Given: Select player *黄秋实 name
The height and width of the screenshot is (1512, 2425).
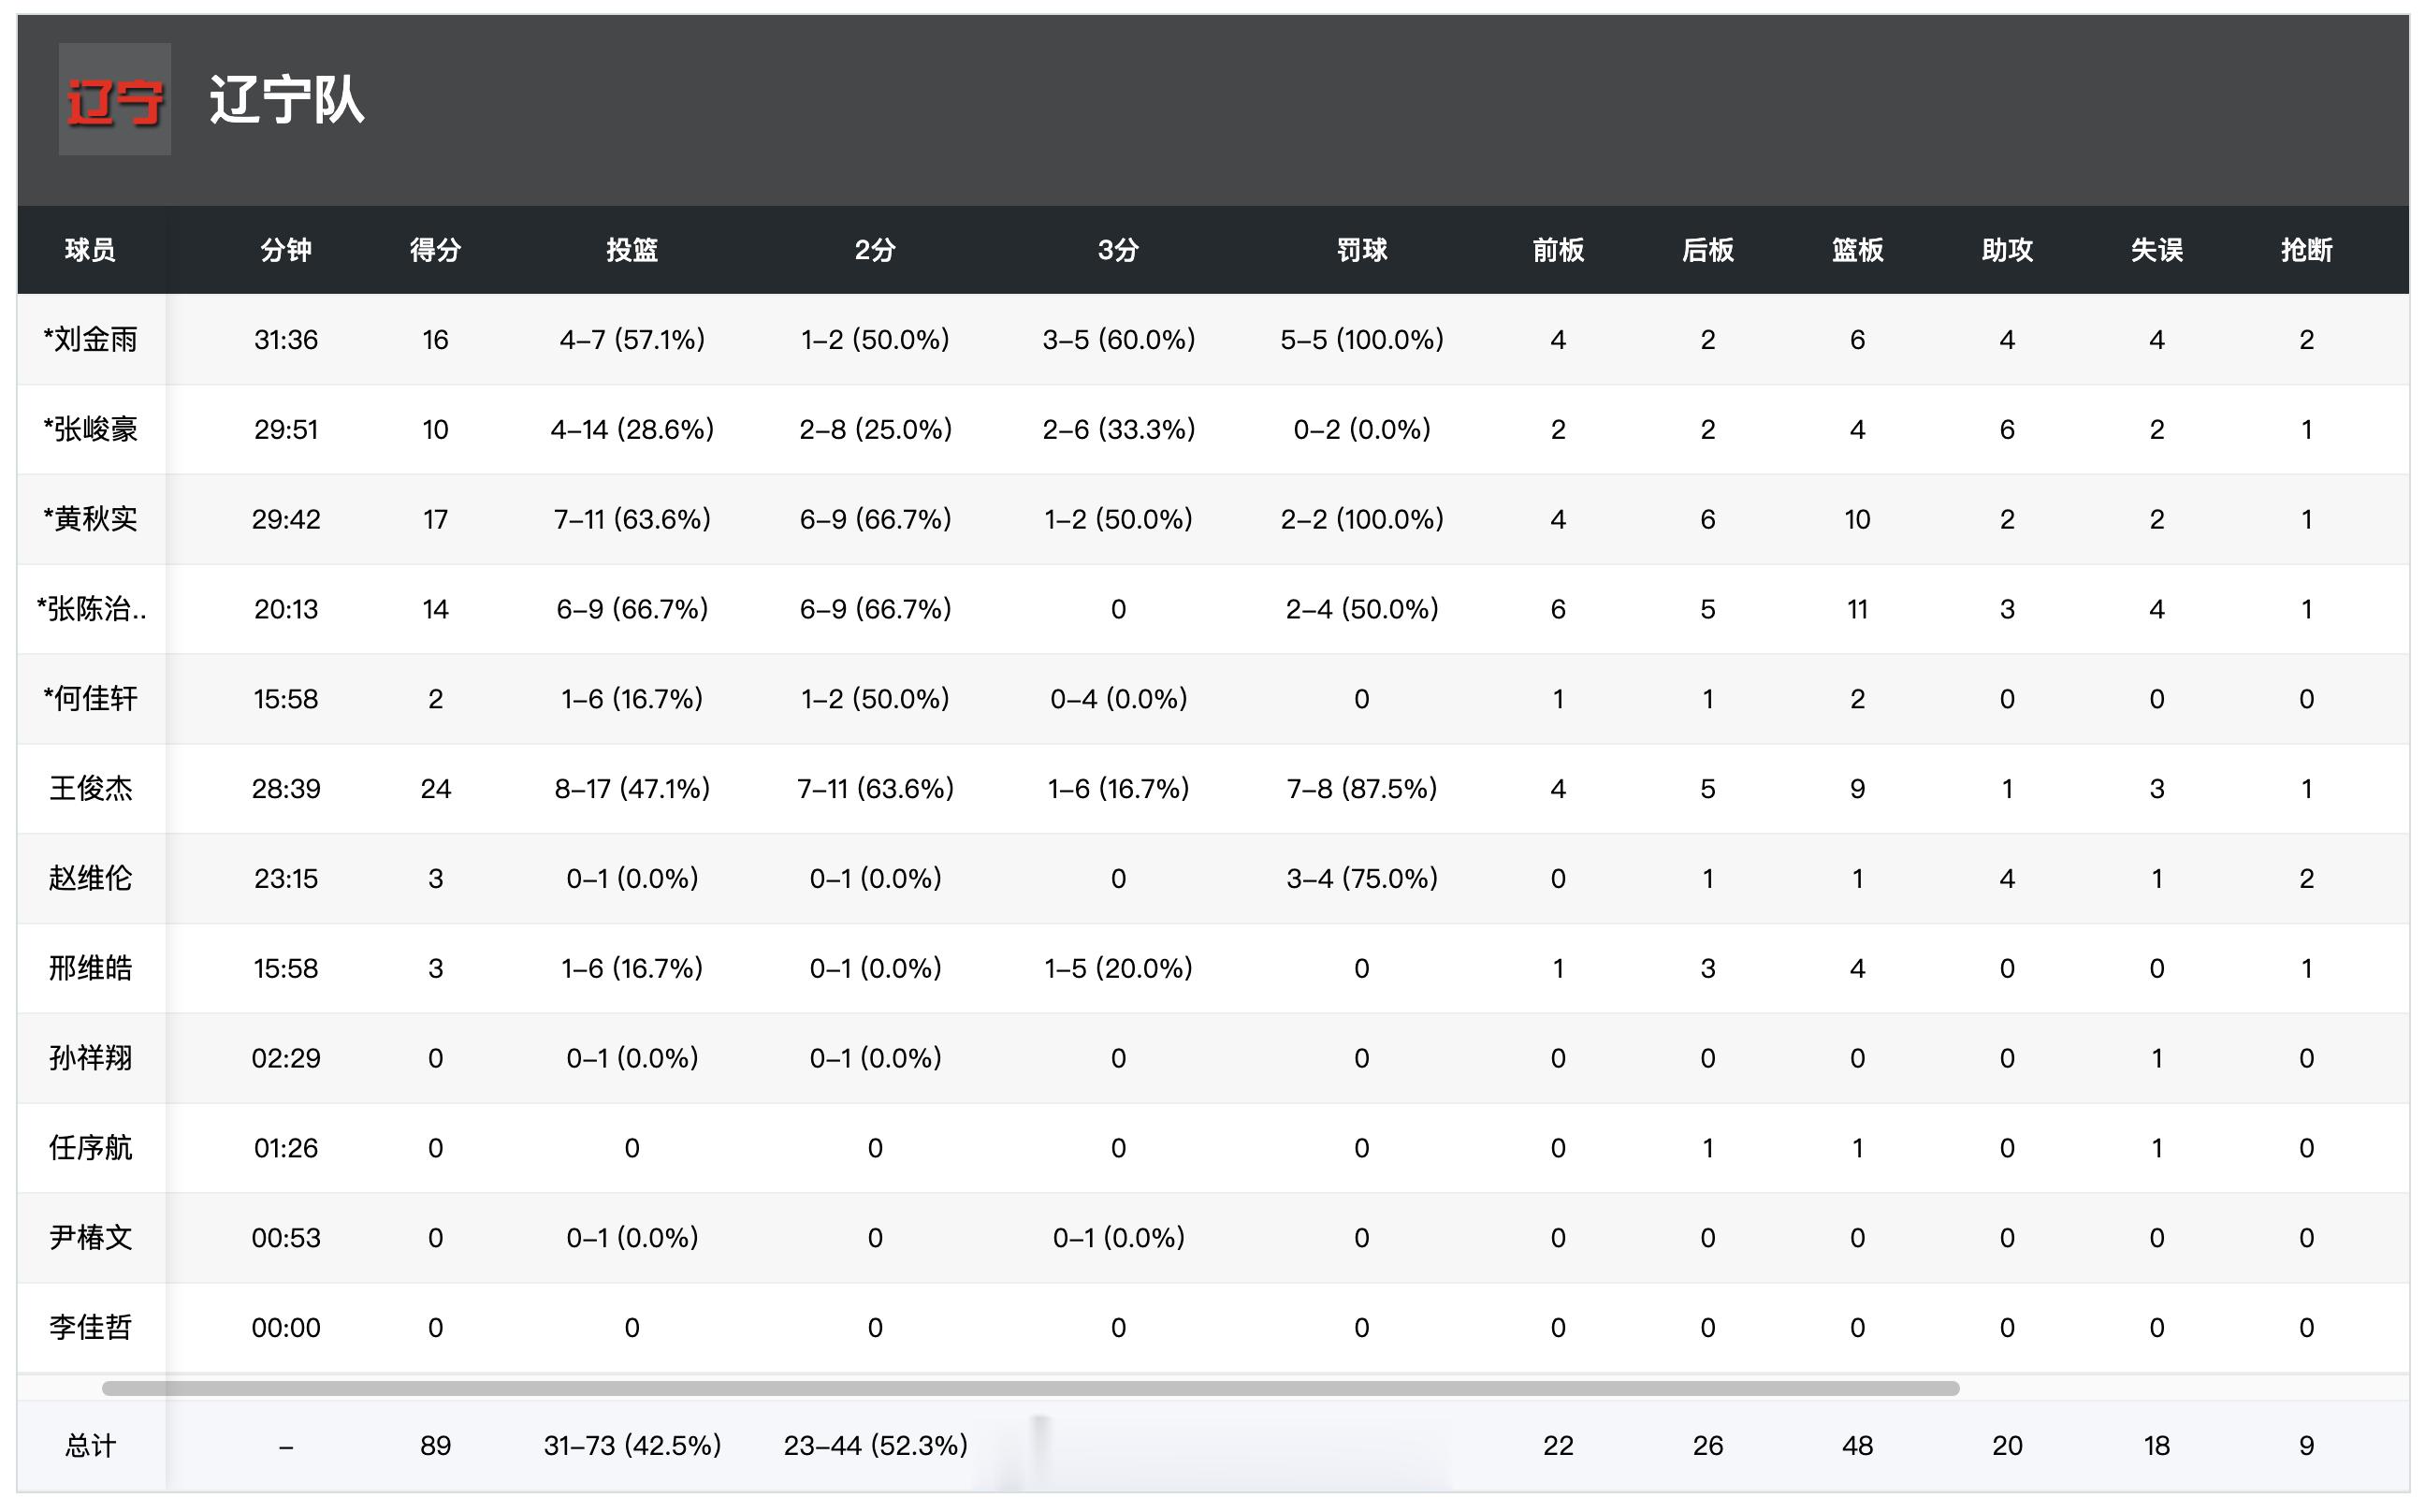Looking at the screenshot, I should click(90, 519).
